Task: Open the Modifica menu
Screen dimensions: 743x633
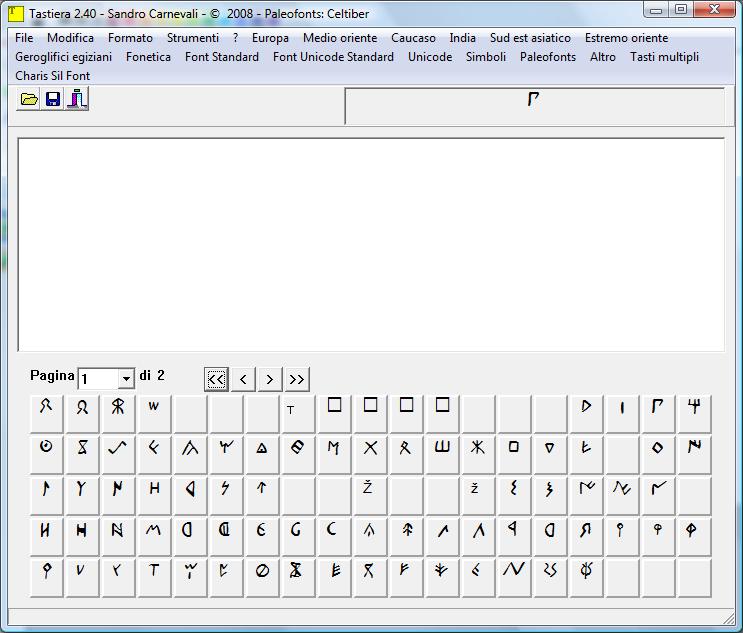Action: (71, 38)
